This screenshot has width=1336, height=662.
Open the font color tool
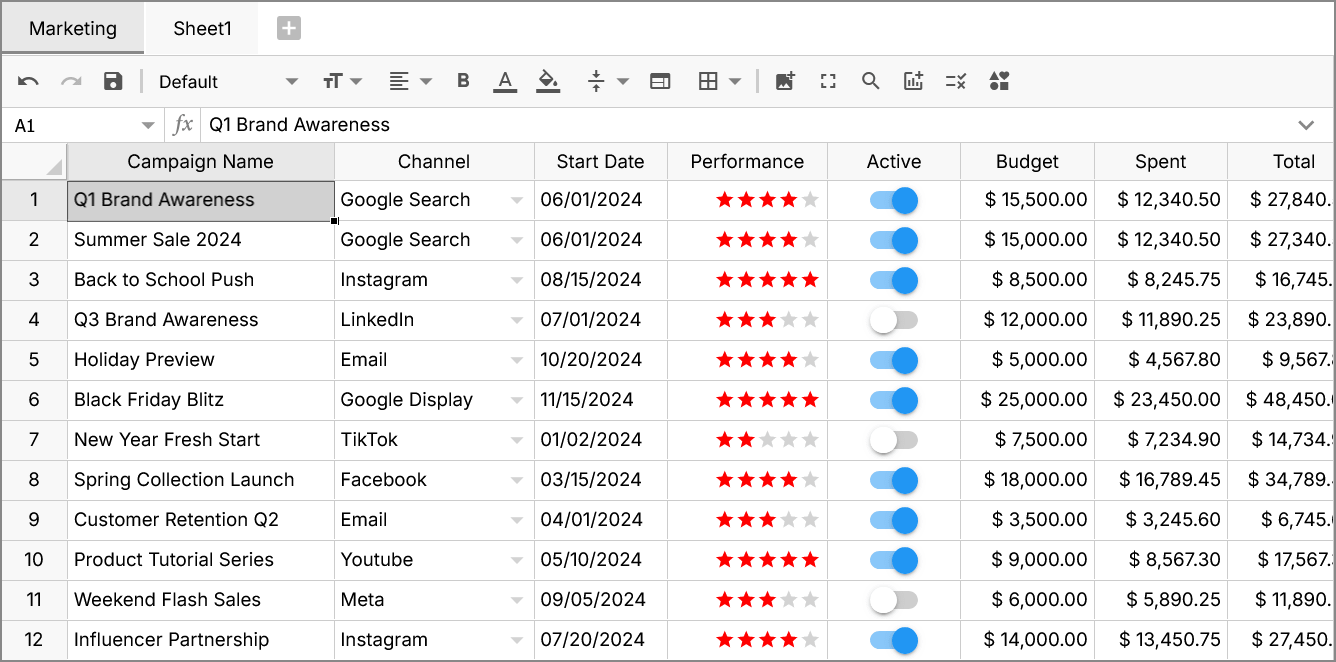505,82
